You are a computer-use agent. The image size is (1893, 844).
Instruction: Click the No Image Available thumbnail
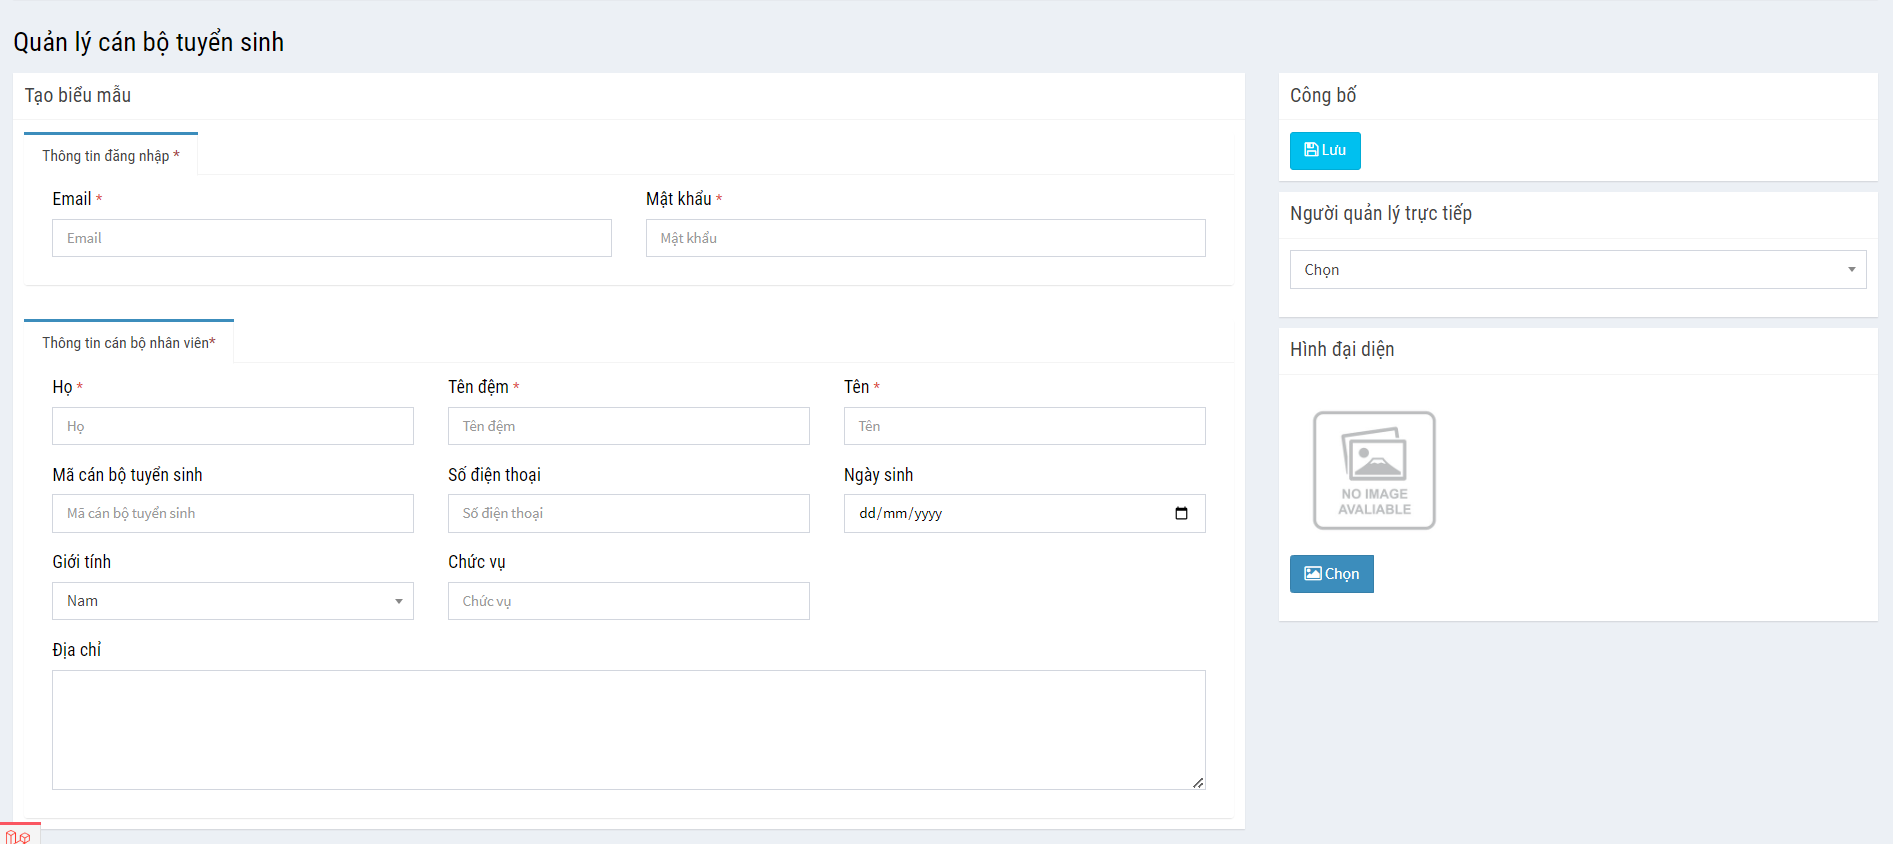[x=1373, y=470]
